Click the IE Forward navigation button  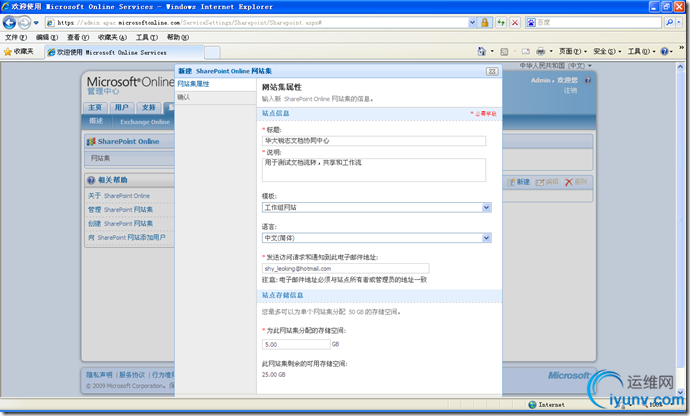click(x=24, y=22)
